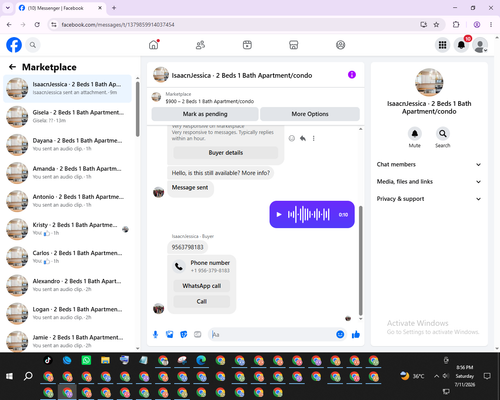The height and width of the screenshot is (400, 500).
Task: Reload the page
Action: tap(37, 24)
